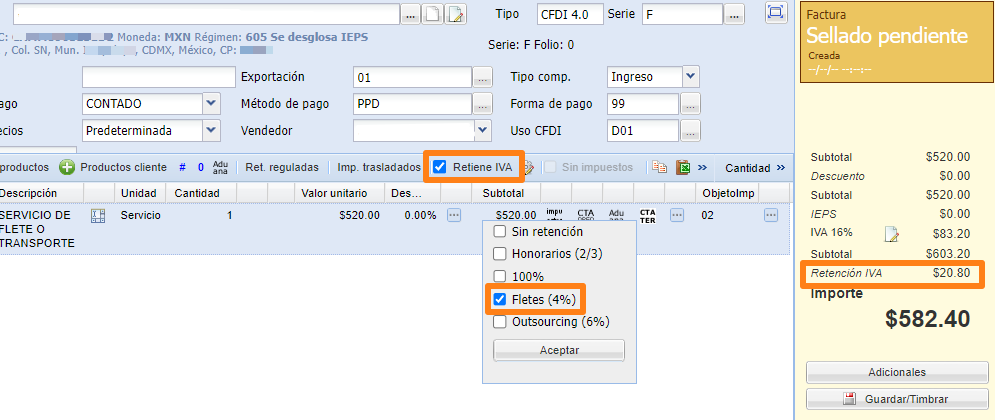The height and width of the screenshot is (420, 995).
Task: Expand the Vendedor dropdown
Action: tap(483, 130)
